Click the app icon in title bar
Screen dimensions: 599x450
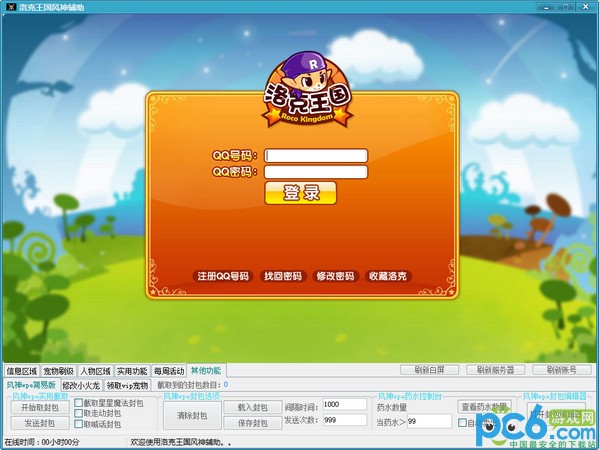(x=11, y=6)
